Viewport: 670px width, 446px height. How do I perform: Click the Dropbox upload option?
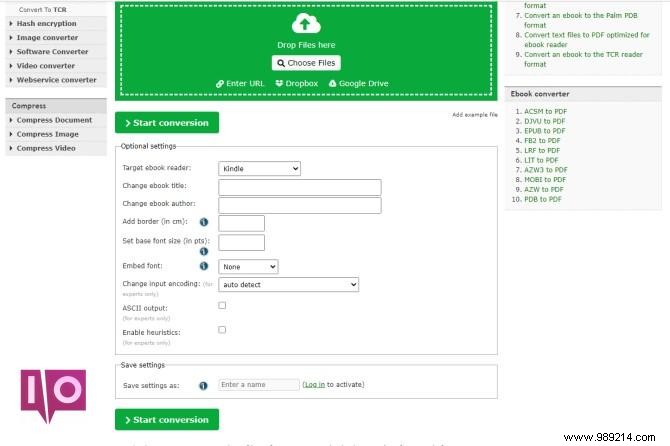tap(296, 84)
